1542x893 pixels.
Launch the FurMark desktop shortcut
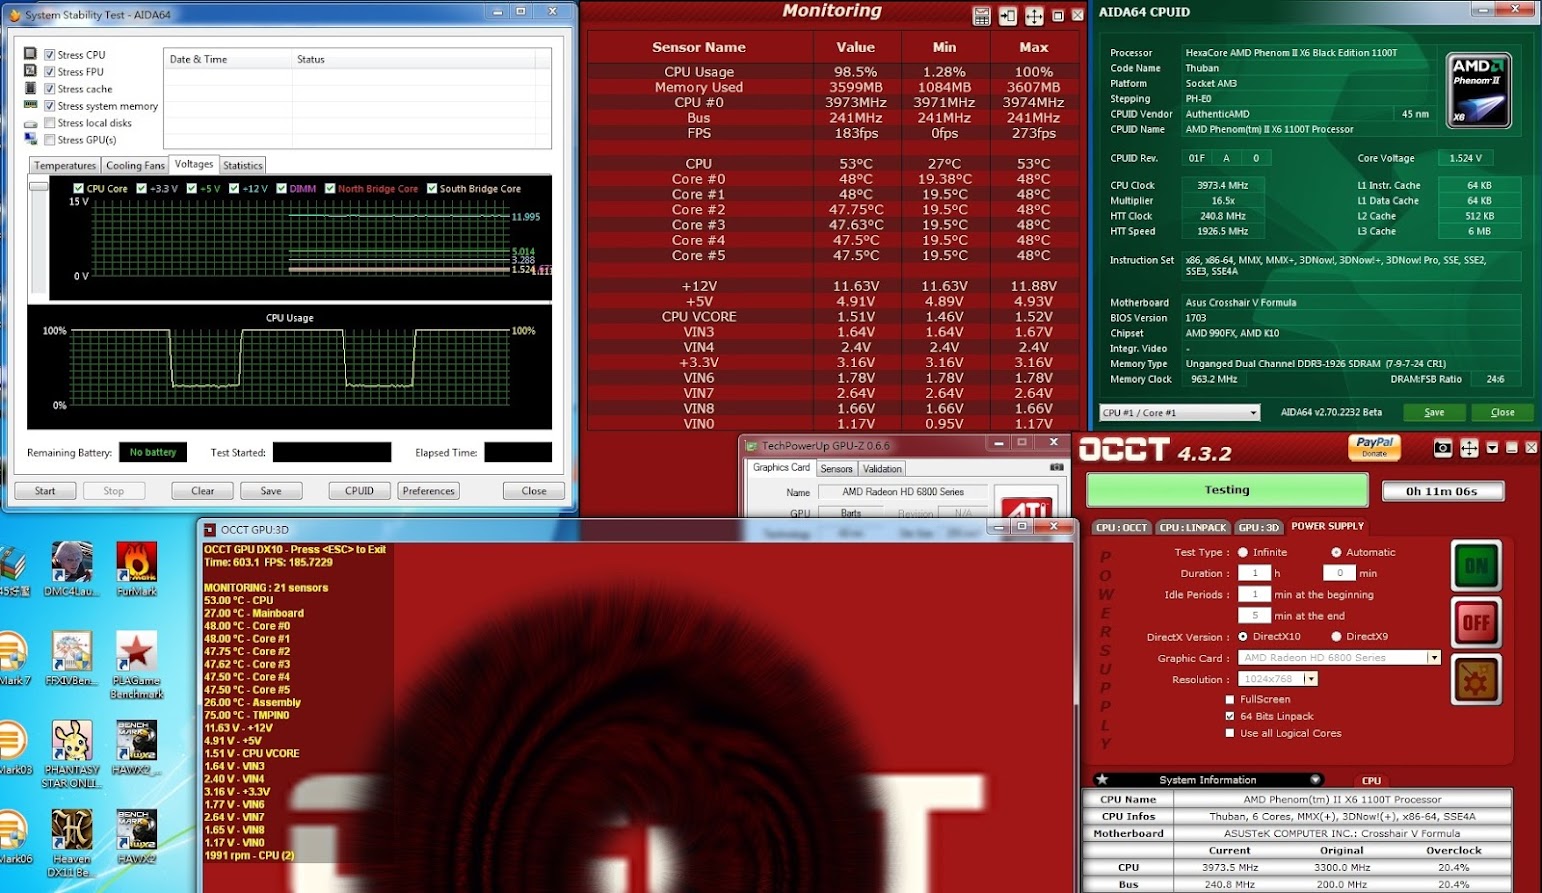click(136, 568)
